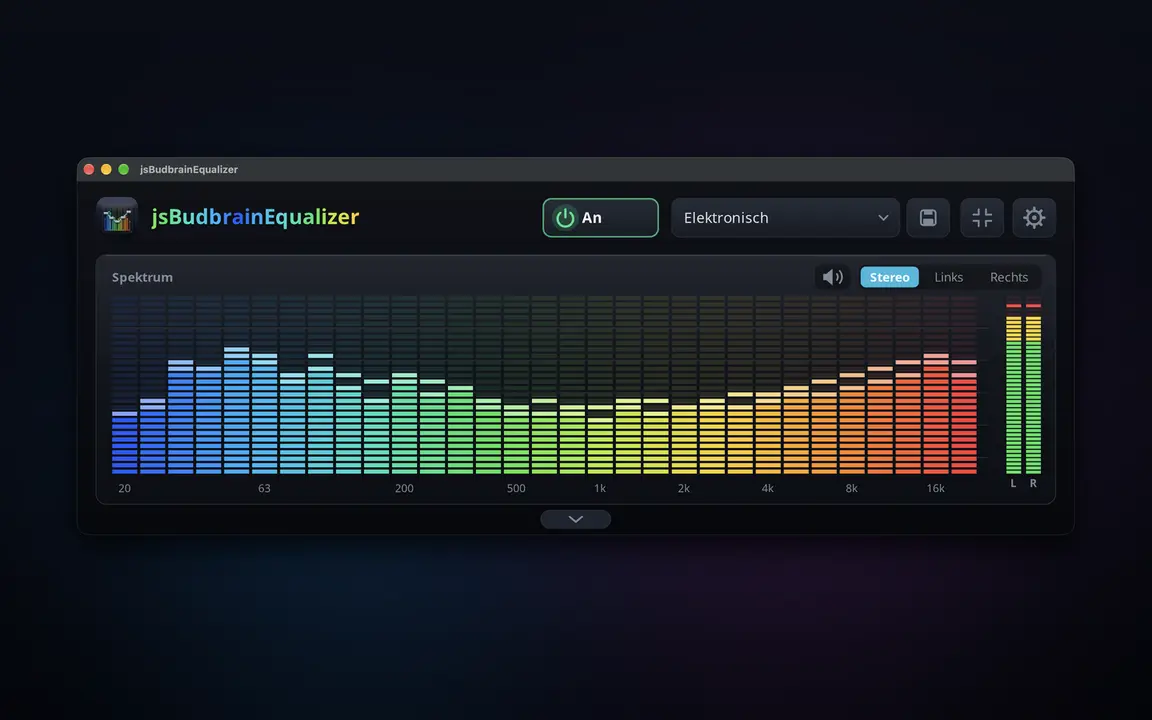The width and height of the screenshot is (1152, 720).
Task: Turn off the equalizer with the An power toggle
Action: click(x=600, y=217)
